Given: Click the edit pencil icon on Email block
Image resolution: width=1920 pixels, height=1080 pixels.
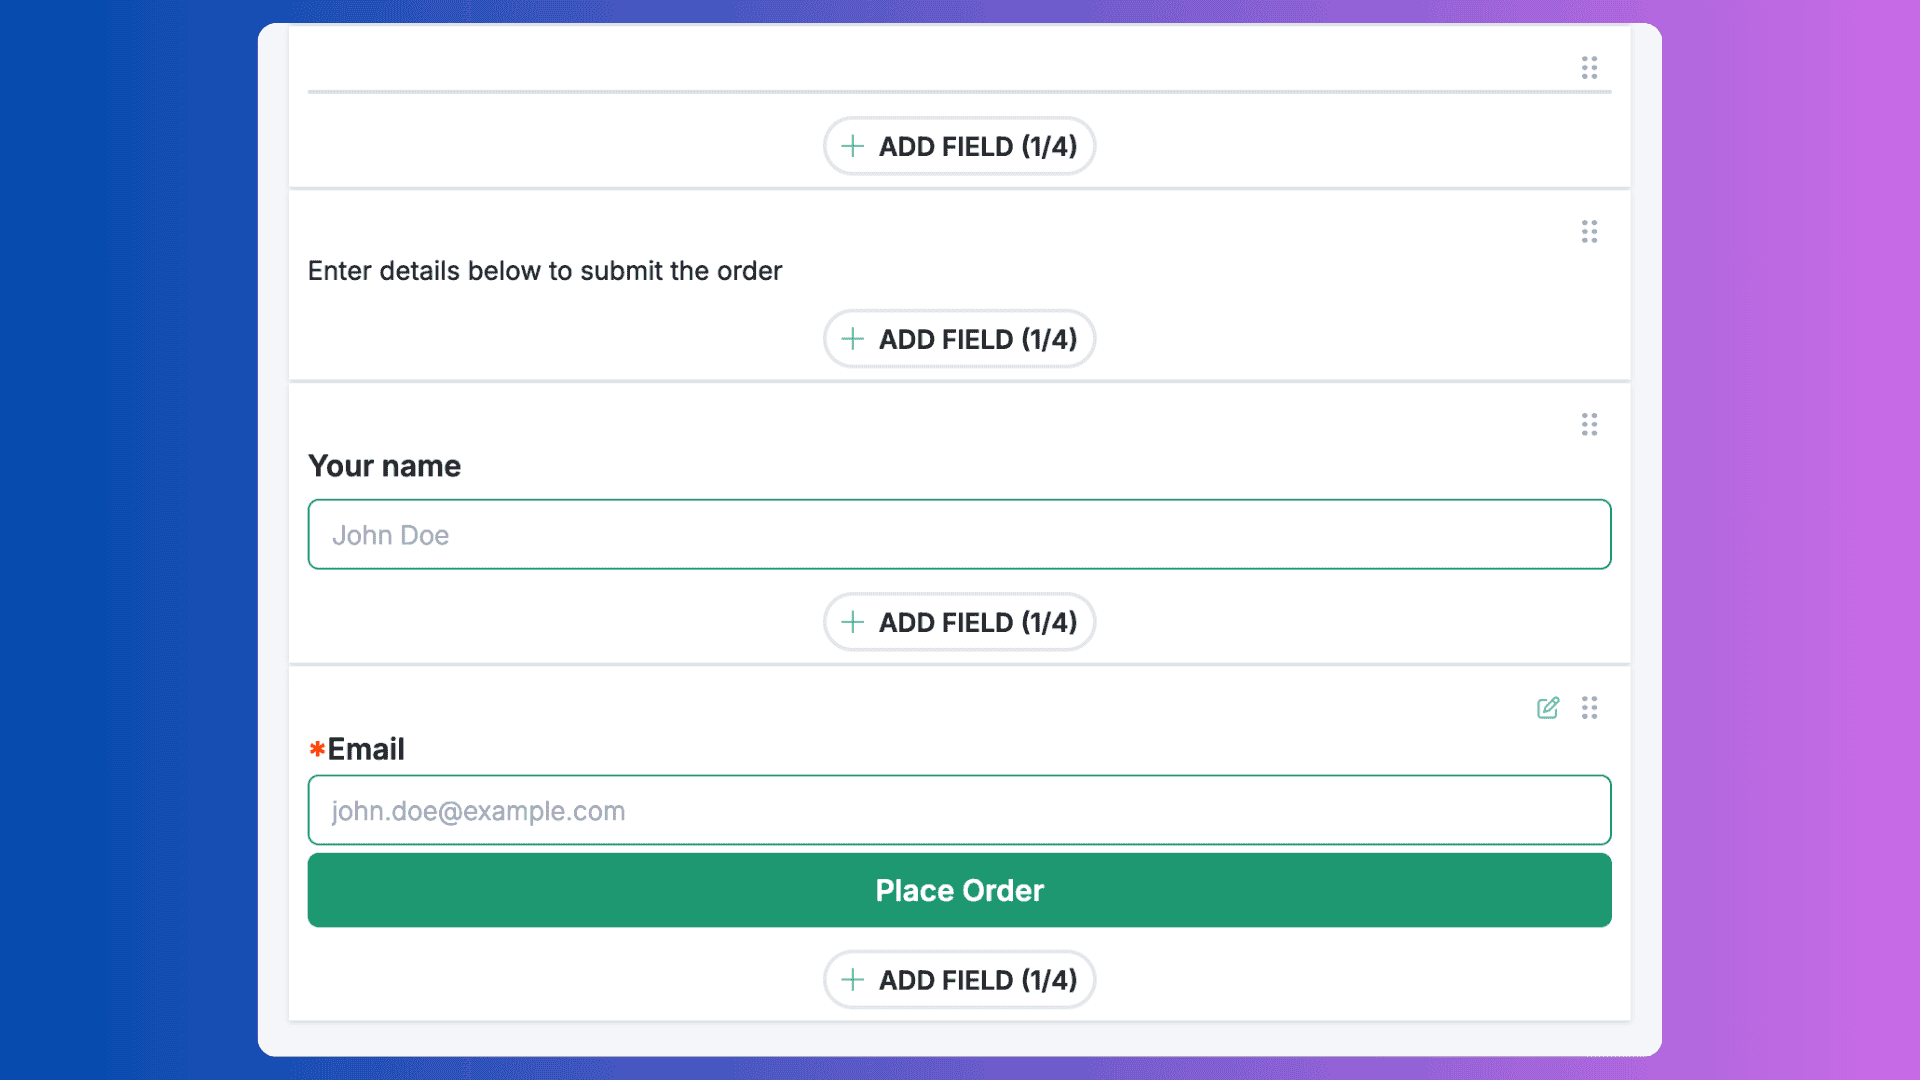Looking at the screenshot, I should click(x=1548, y=708).
